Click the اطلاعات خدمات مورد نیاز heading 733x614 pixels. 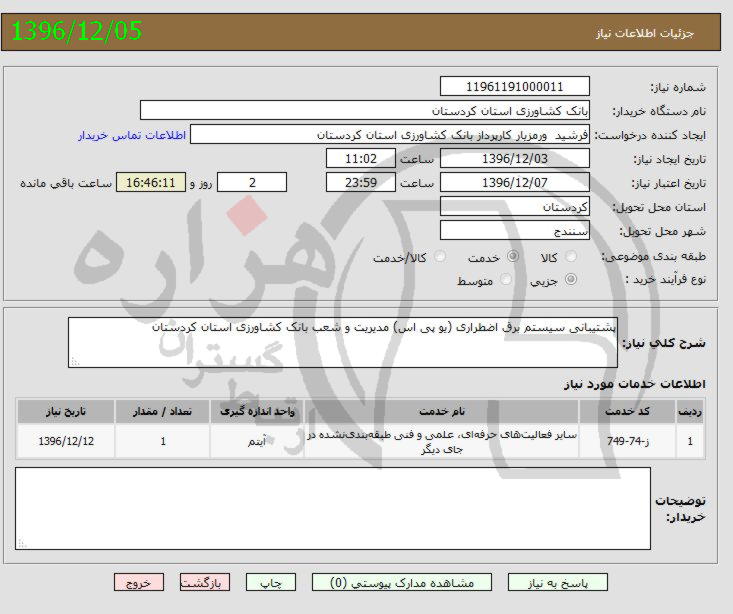click(634, 384)
